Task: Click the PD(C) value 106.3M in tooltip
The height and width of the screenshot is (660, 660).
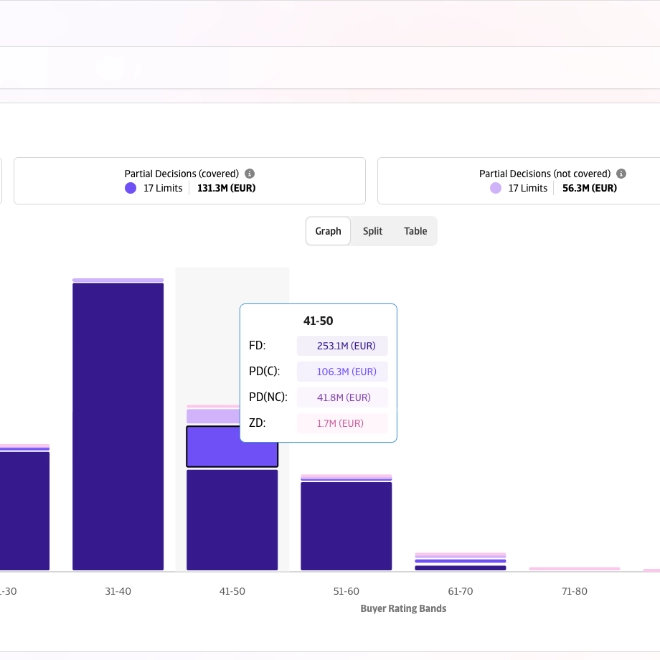Action: tap(342, 372)
